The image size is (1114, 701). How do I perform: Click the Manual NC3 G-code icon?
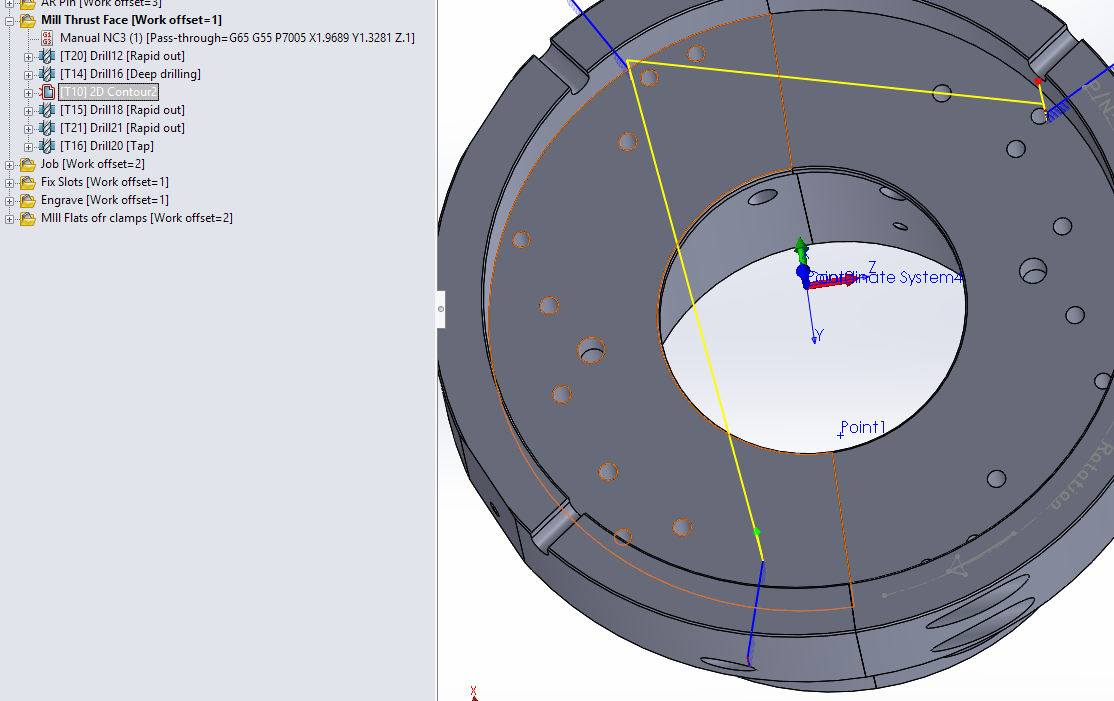point(46,37)
